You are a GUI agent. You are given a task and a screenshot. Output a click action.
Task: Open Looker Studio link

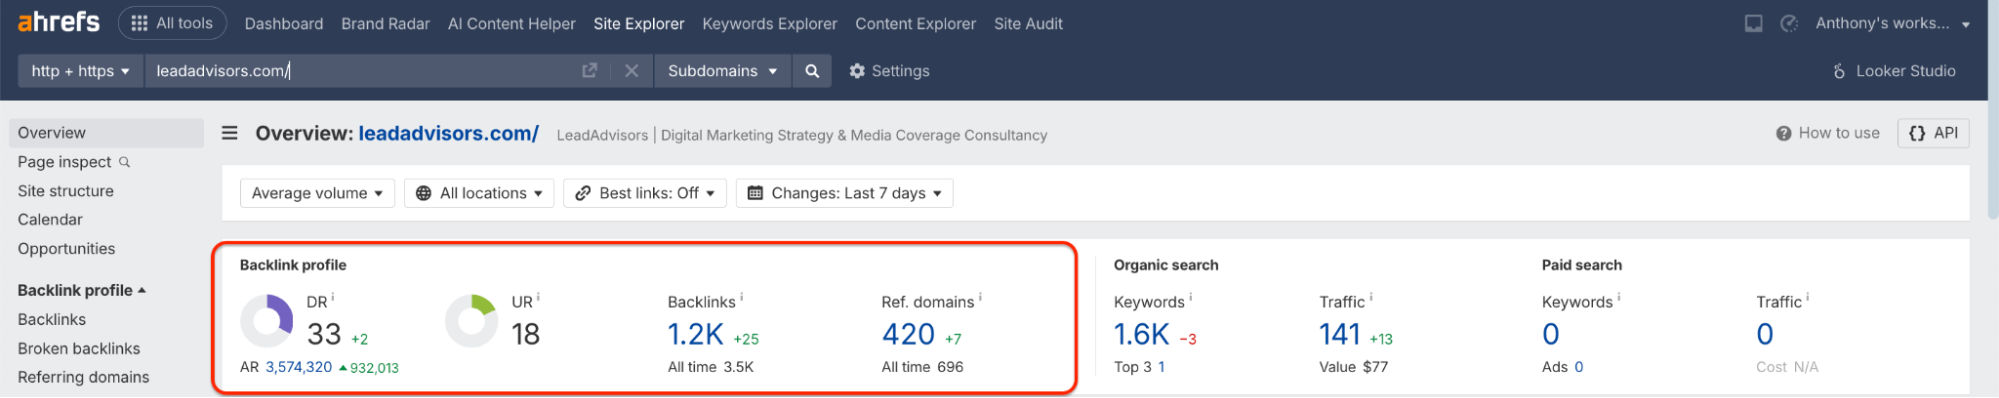(x=1893, y=71)
